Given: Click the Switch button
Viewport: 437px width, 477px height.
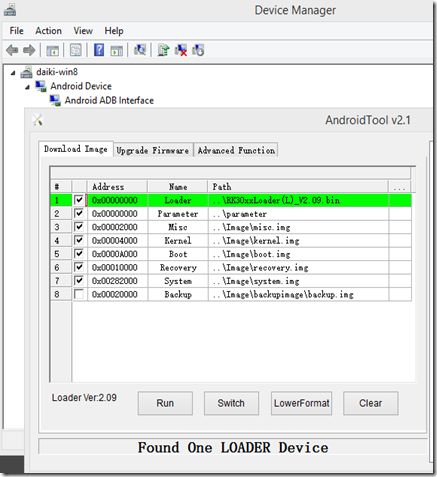Looking at the screenshot, I should click(231, 403).
